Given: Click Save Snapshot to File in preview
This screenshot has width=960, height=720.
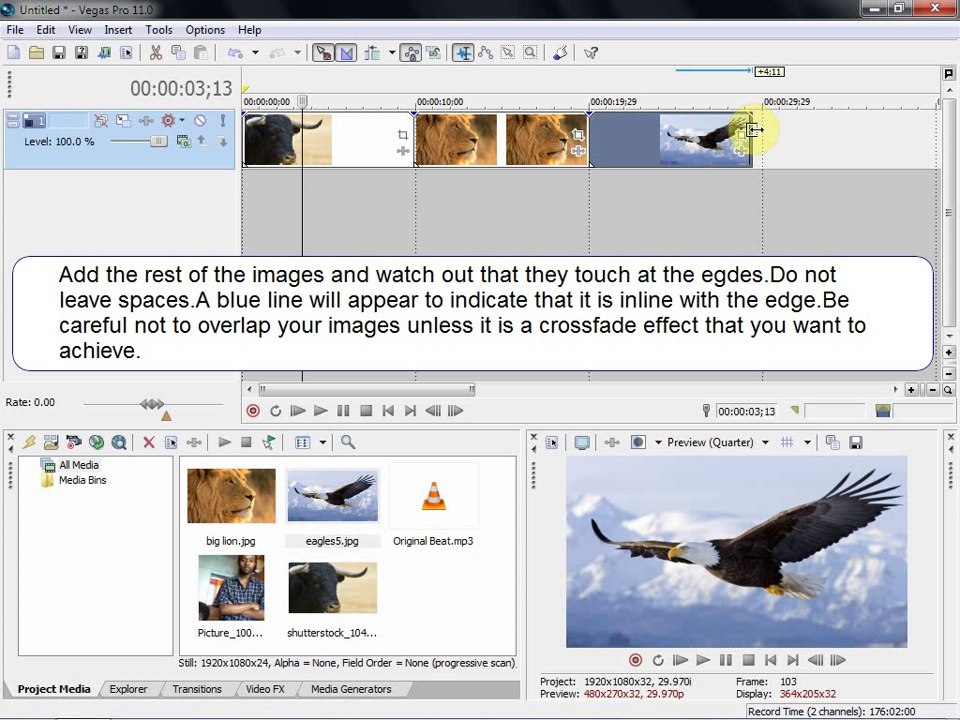Looking at the screenshot, I should point(855,442).
